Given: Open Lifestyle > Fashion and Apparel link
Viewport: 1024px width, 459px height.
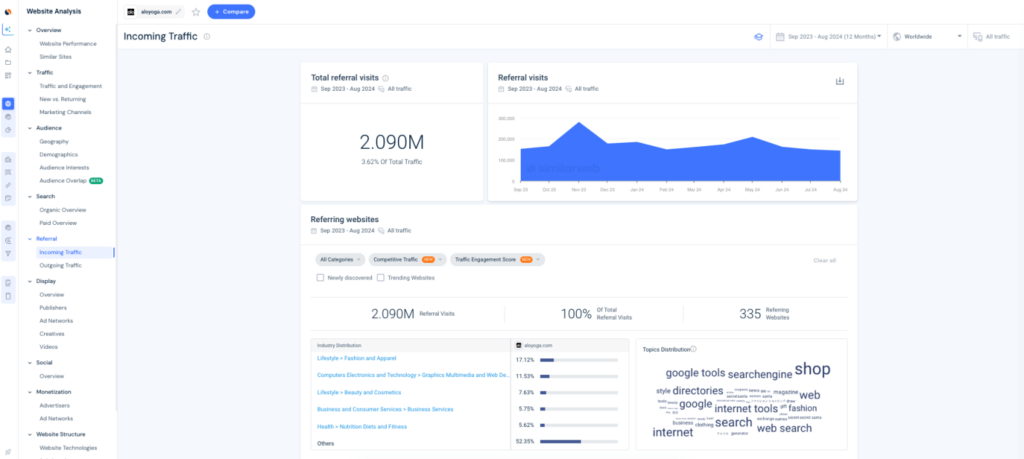Looking at the screenshot, I should (x=358, y=358).
